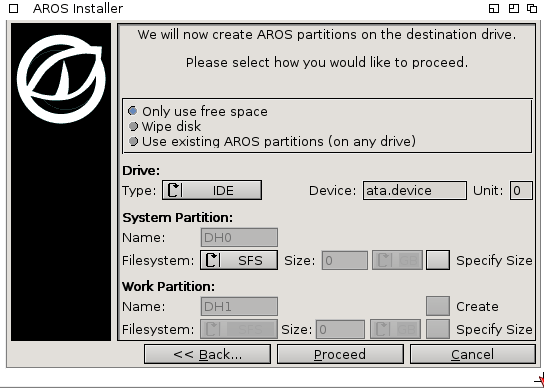Cycle the drive Type IDE selector
The width and height of the screenshot is (544, 388).
(x=212, y=190)
